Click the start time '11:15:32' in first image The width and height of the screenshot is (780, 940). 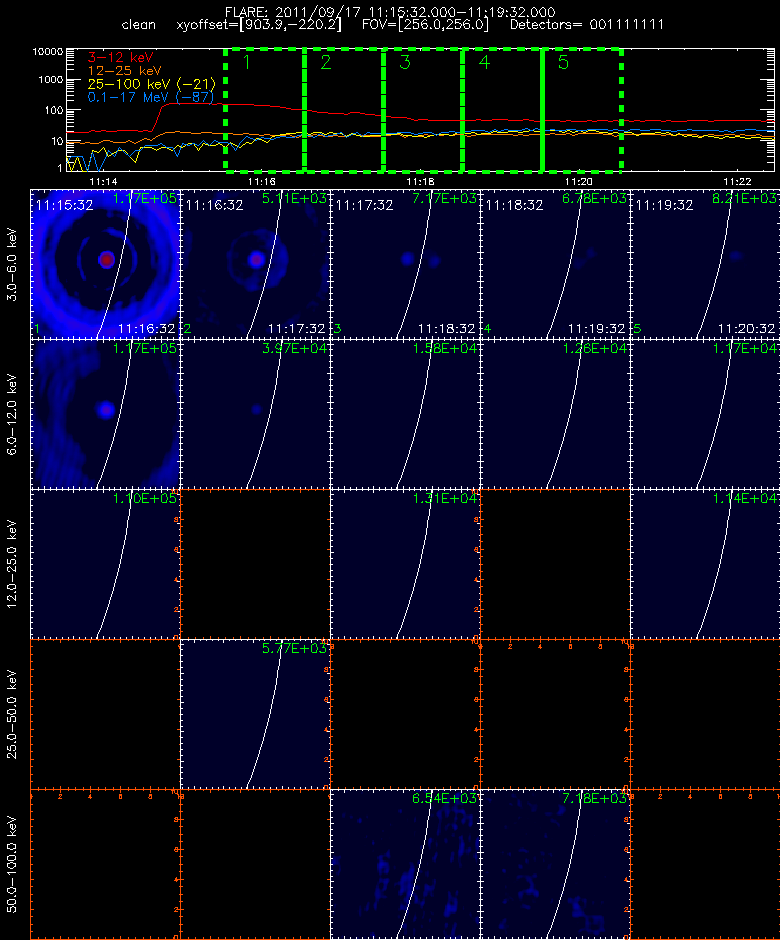click(x=64, y=205)
